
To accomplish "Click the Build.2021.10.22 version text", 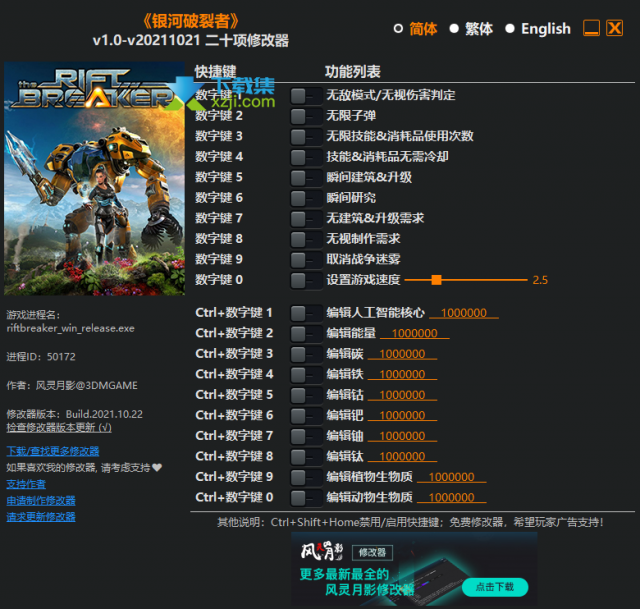I will pos(104,414).
